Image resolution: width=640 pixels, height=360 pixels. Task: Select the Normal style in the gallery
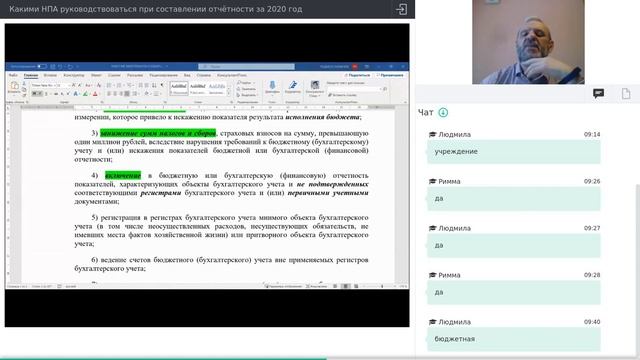[179, 89]
